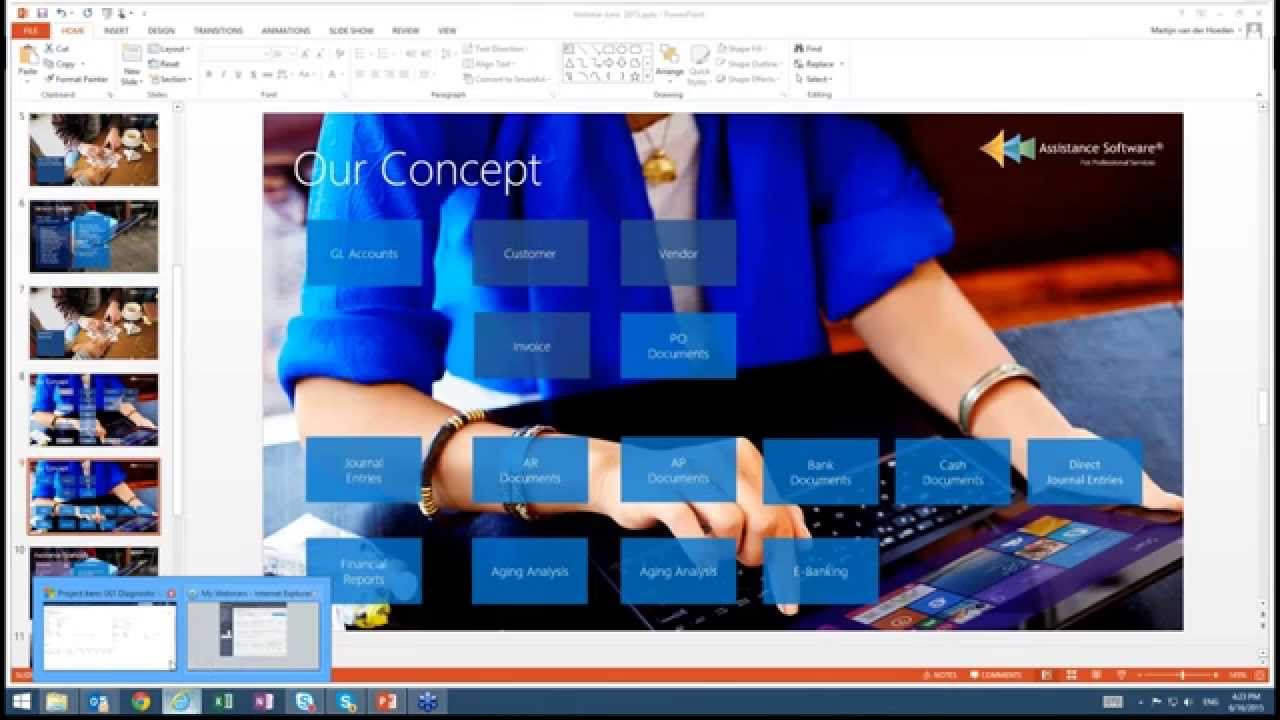Click the Cut command
This screenshot has height=720, width=1280.
point(57,48)
